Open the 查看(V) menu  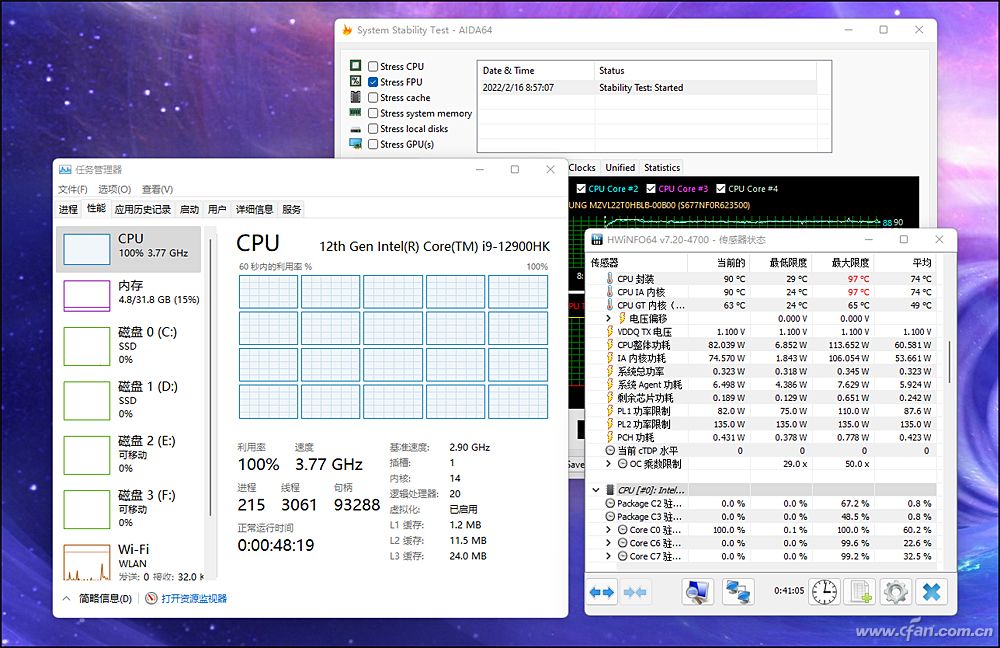158,189
